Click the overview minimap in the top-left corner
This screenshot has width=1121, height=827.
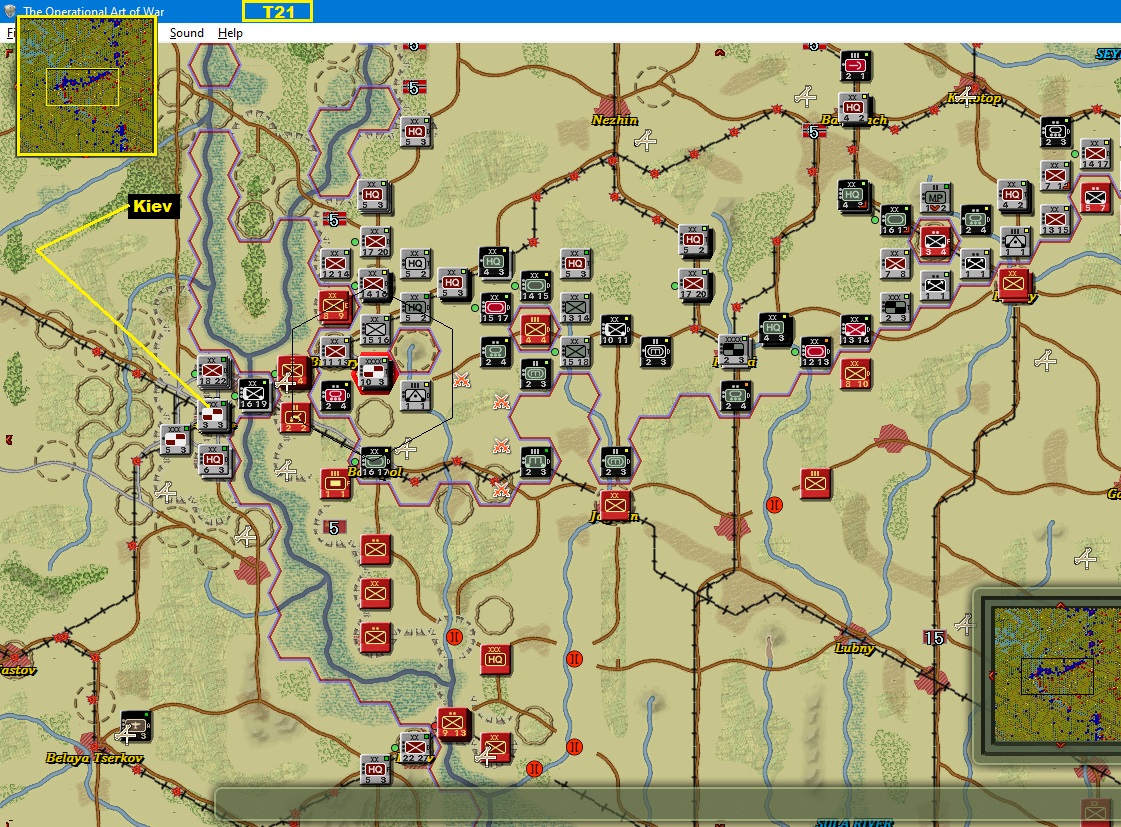[87, 86]
